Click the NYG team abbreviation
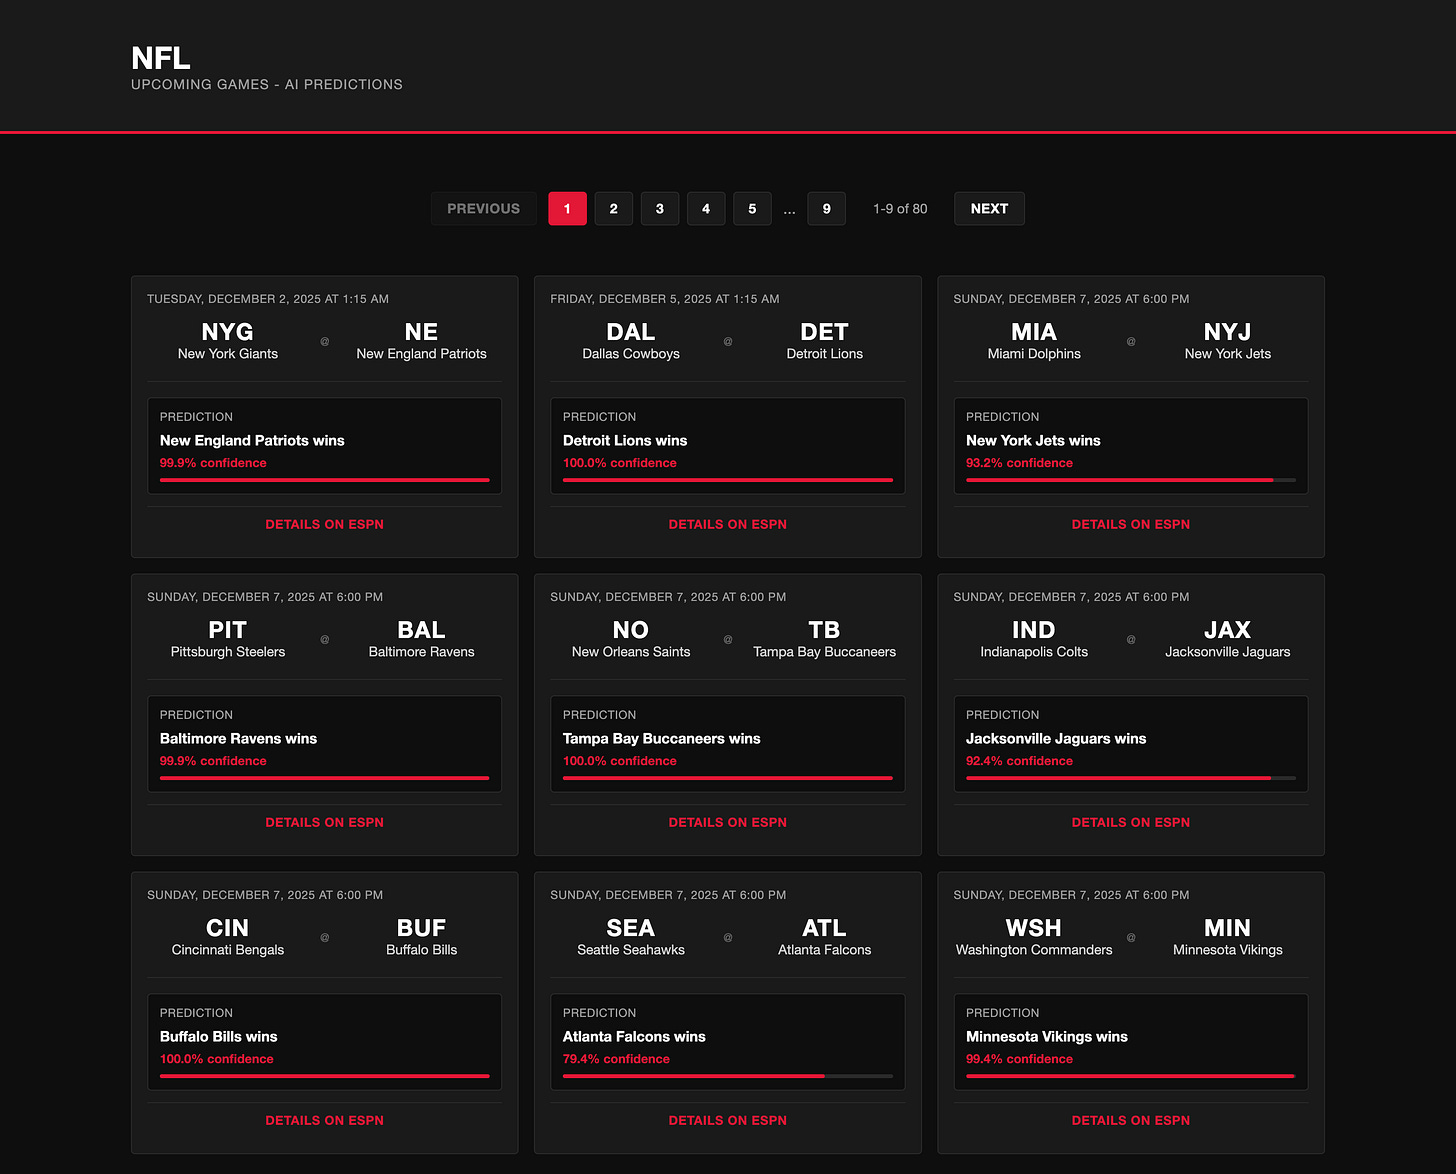Image resolution: width=1456 pixels, height=1174 pixels. coord(227,332)
